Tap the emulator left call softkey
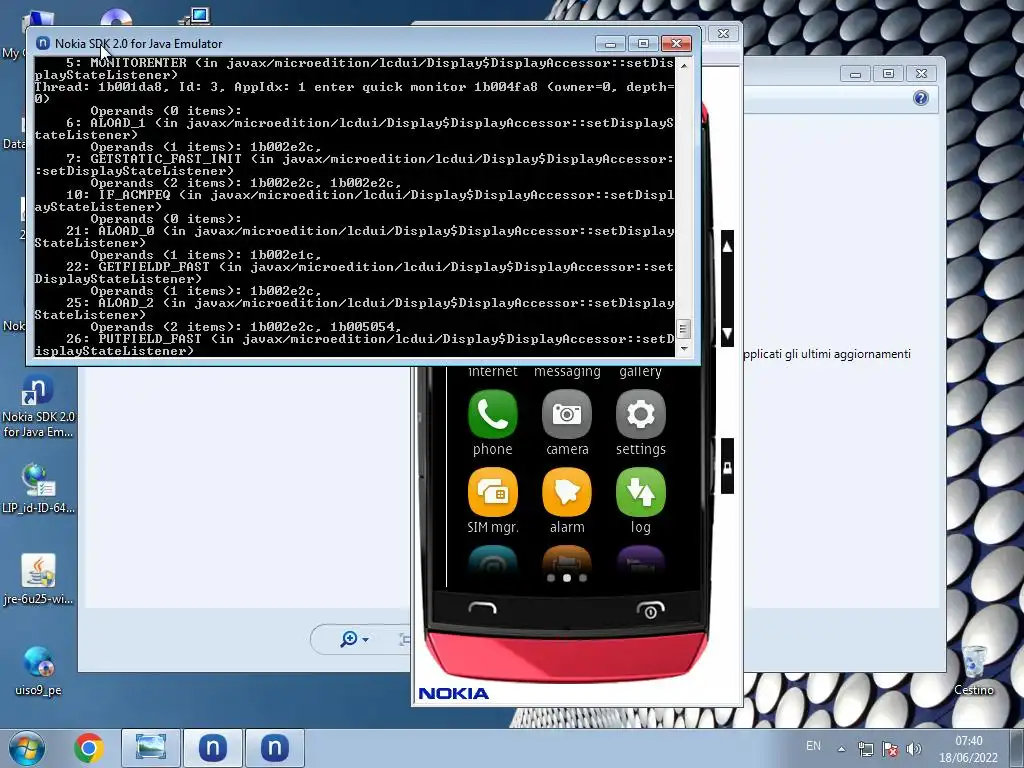The width and height of the screenshot is (1024, 768). pos(483,609)
